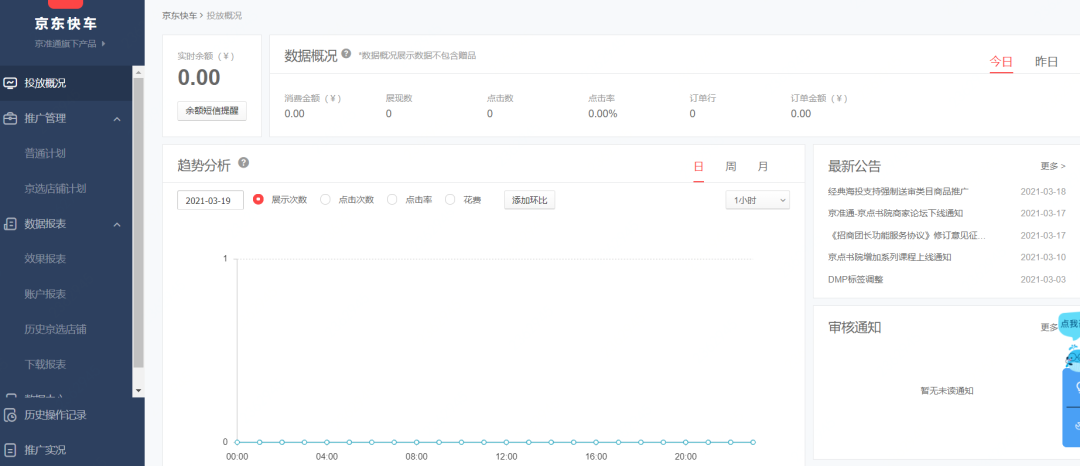Click 更多 link in 审核通知
This screenshot has height=466, width=1080.
tap(1049, 328)
